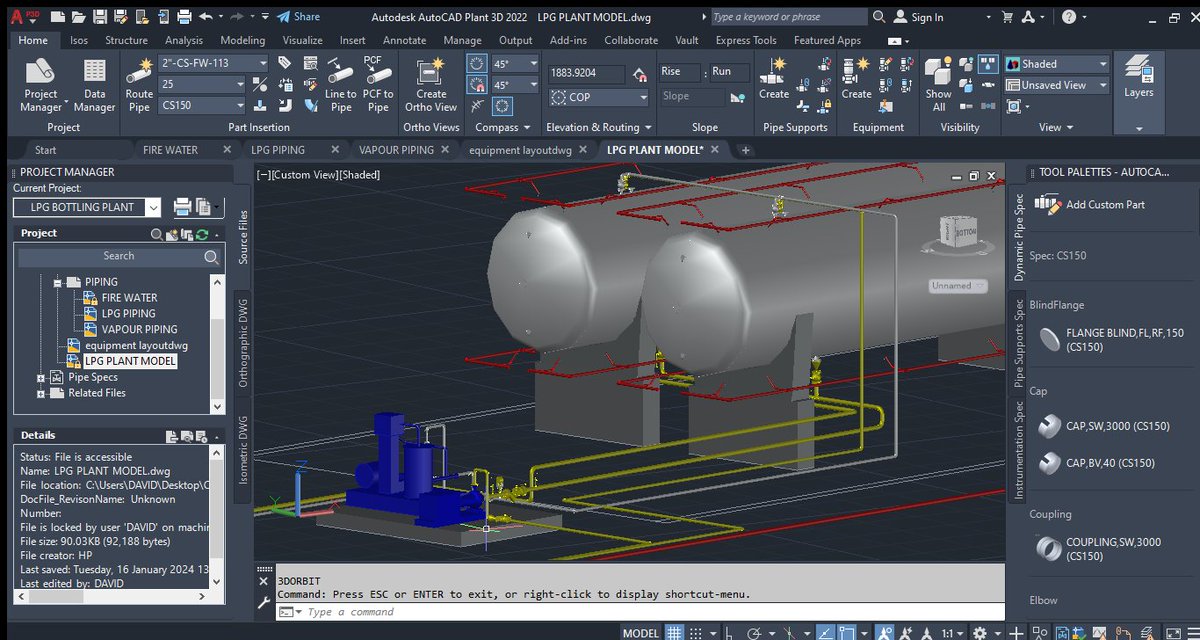Launch the Line to Pipe tool
The height and width of the screenshot is (640, 1200).
point(340,85)
